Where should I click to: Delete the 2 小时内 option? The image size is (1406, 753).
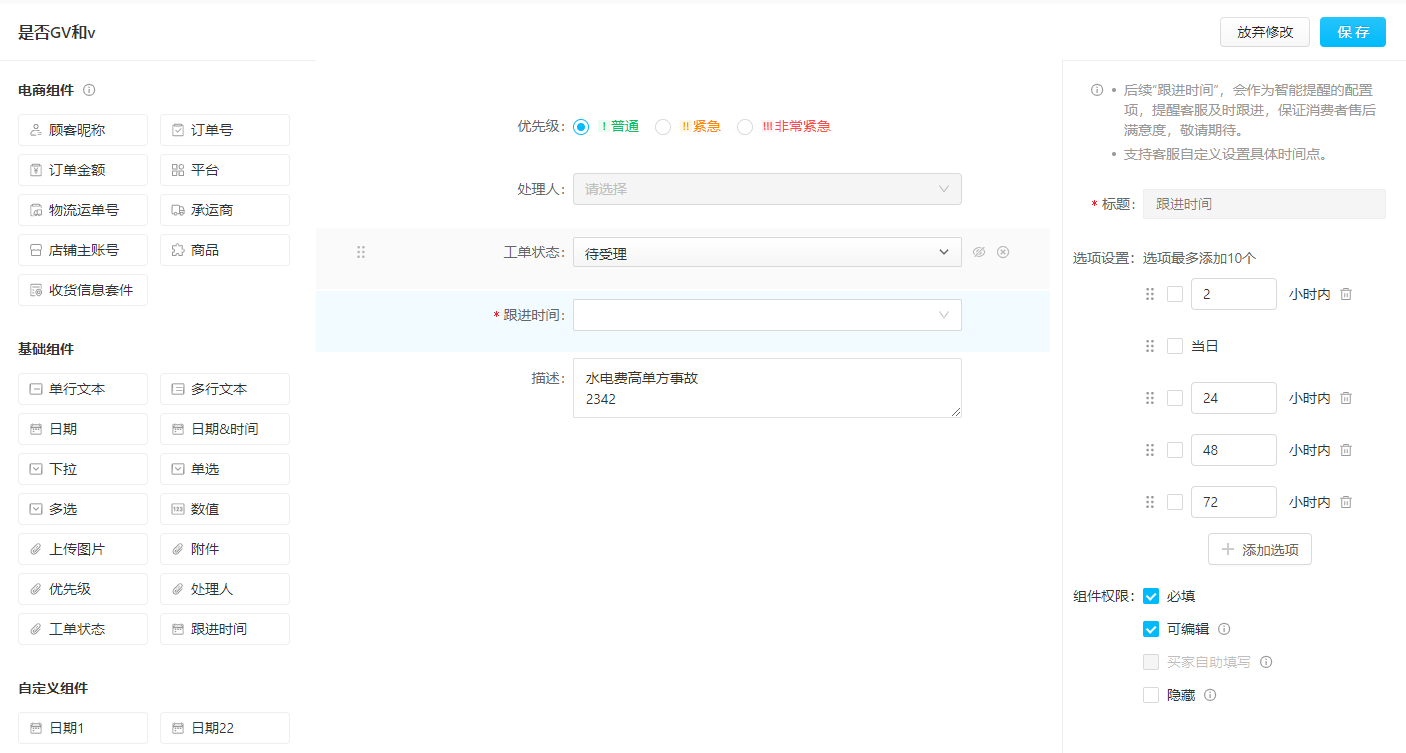coord(1346,294)
